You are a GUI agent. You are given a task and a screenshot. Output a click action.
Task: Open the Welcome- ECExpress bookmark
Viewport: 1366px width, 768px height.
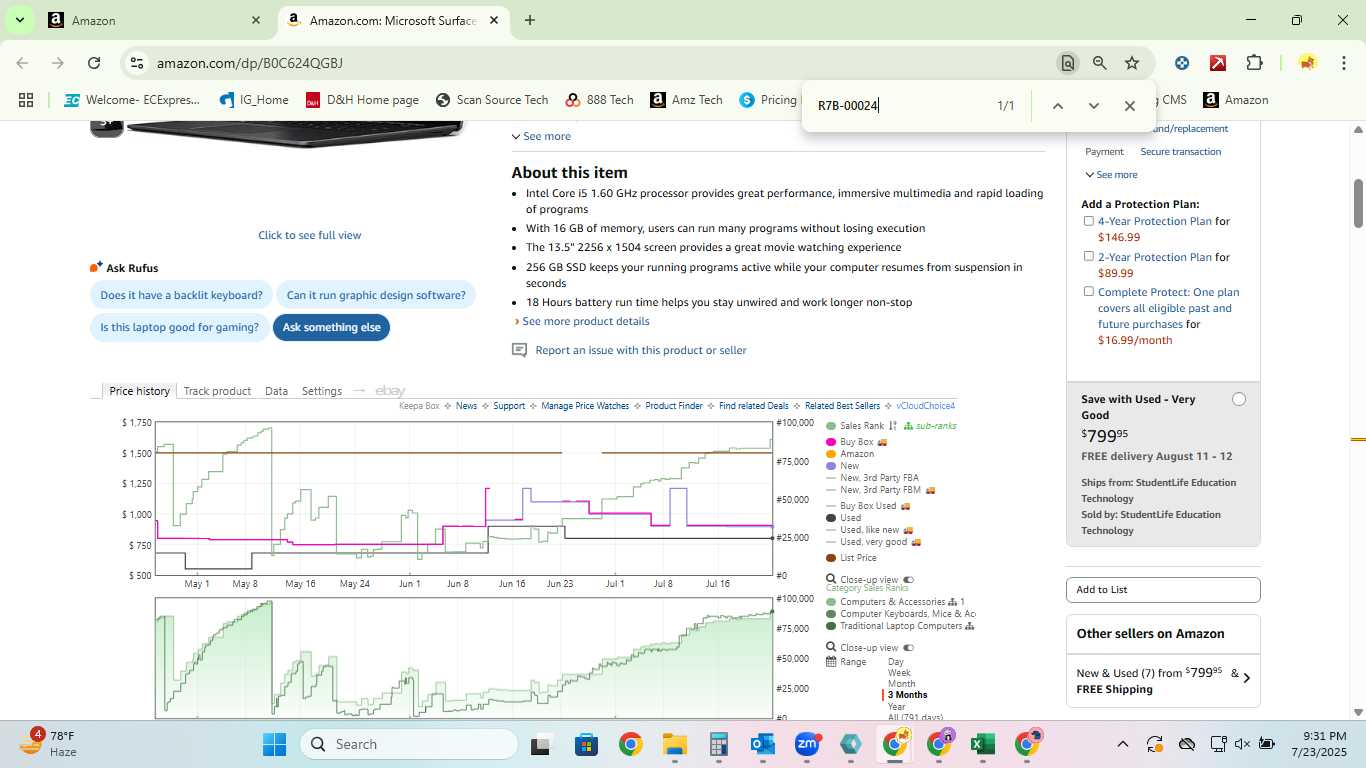[x=132, y=100]
